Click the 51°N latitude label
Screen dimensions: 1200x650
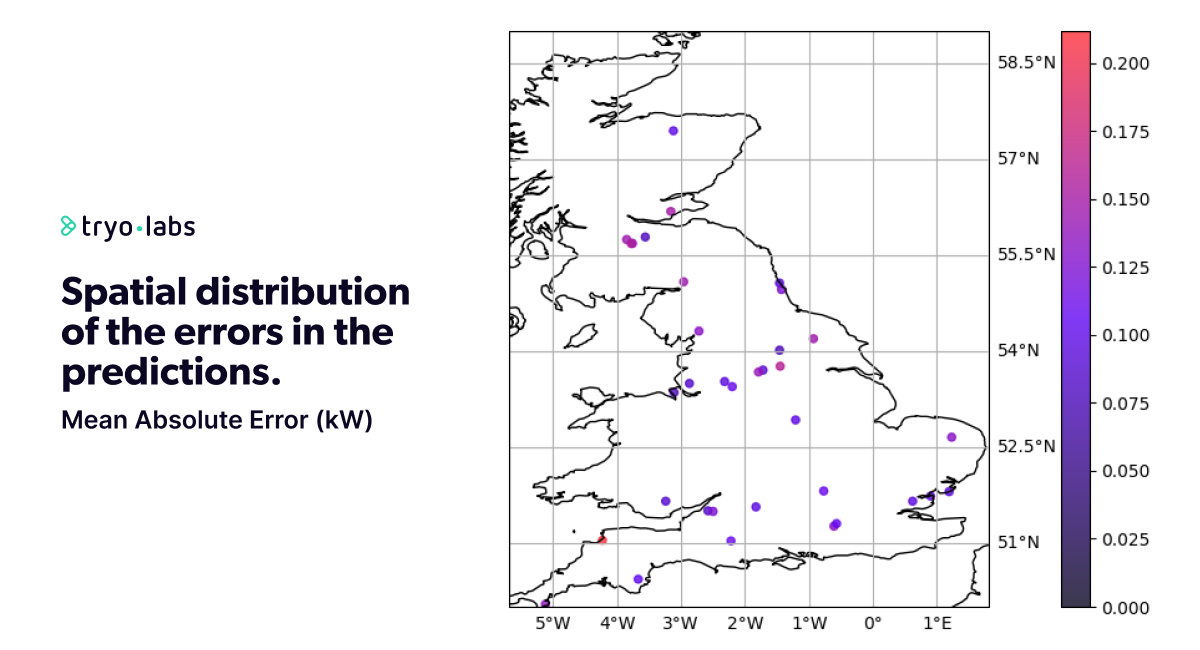pos(1018,542)
